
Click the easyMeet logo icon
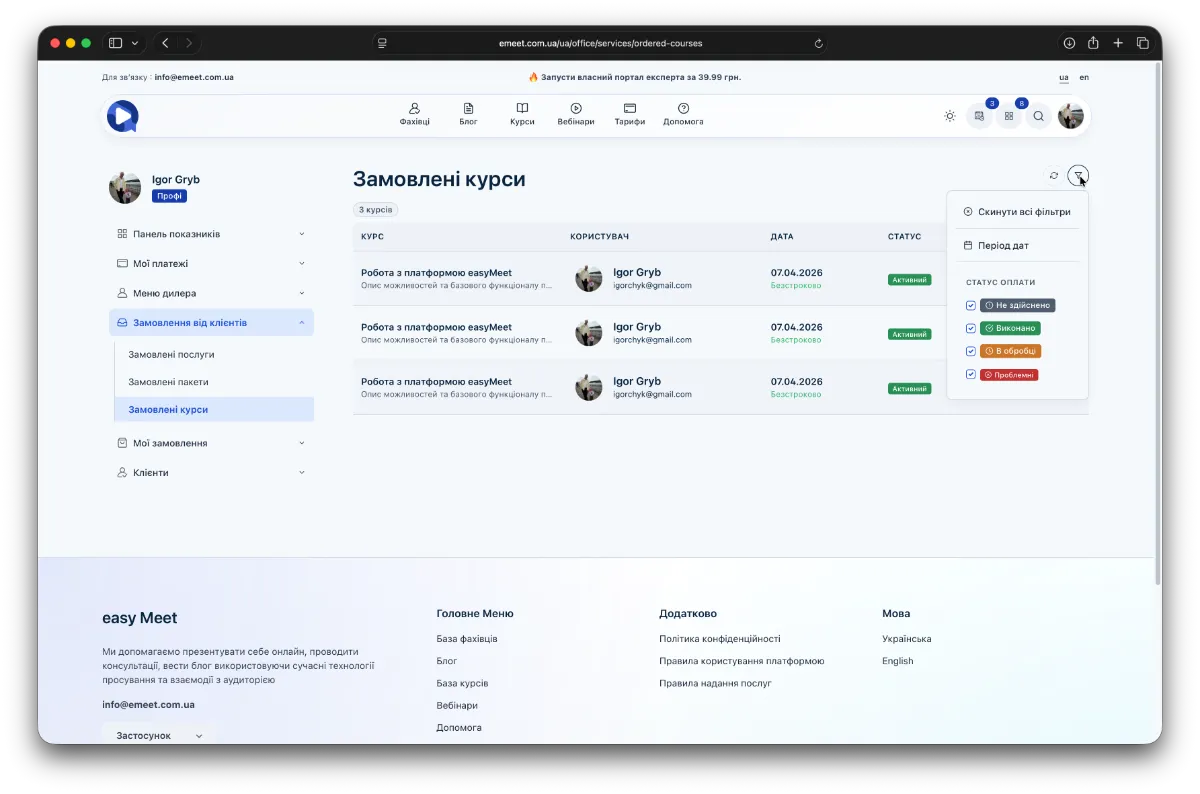122,116
